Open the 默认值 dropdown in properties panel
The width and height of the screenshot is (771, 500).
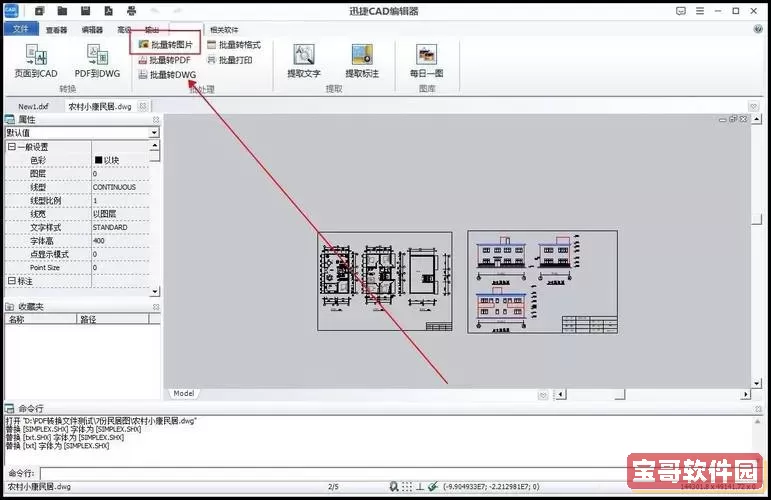pyautogui.click(x=154, y=133)
